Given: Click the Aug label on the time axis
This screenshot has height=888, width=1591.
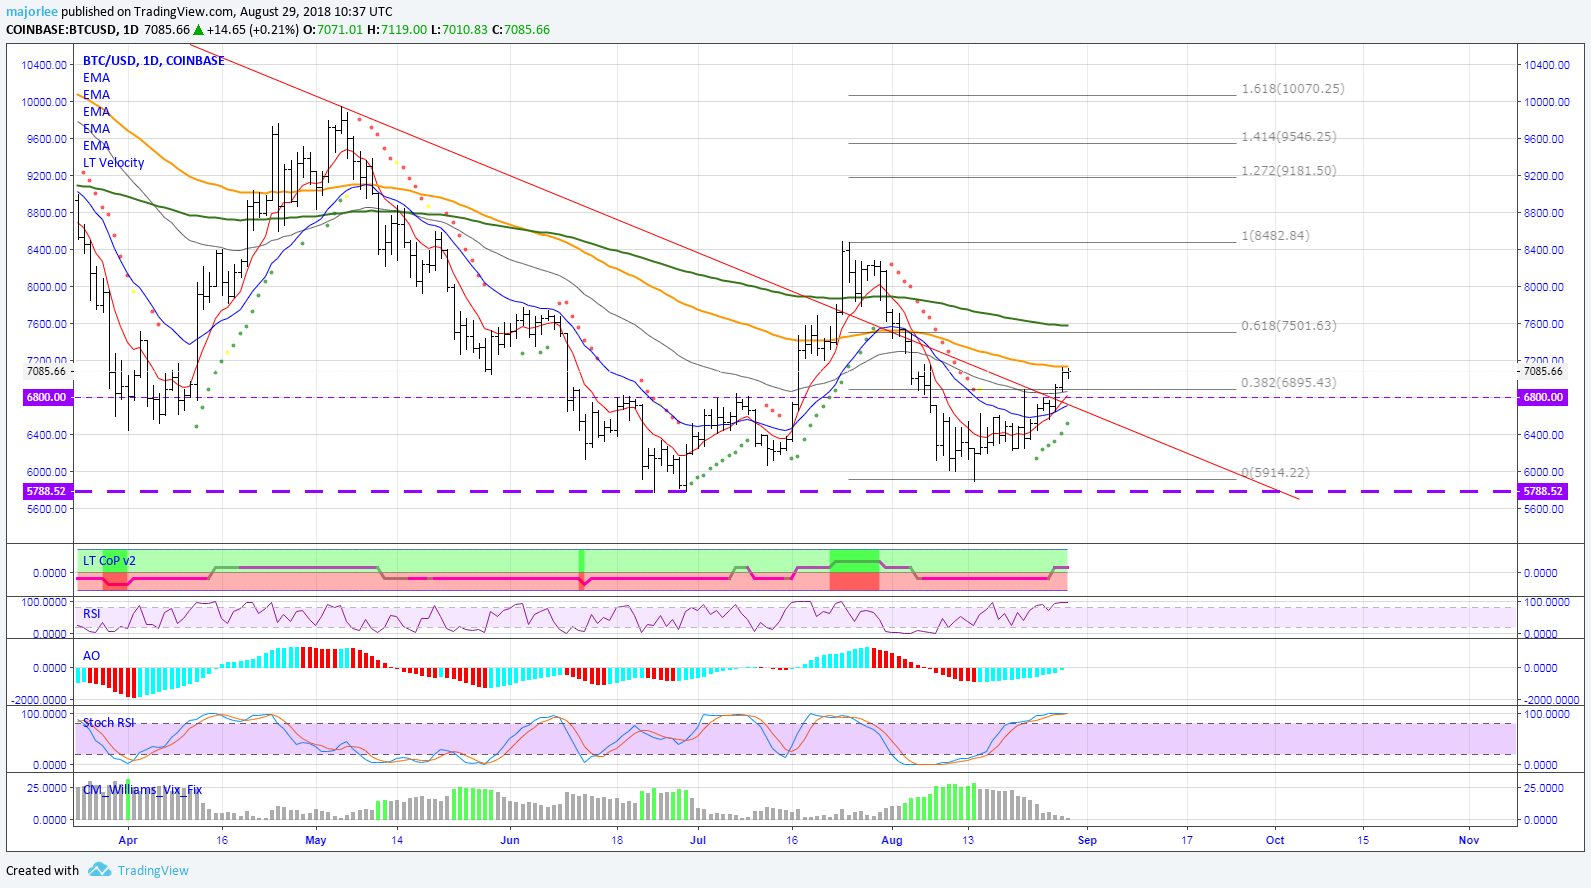Looking at the screenshot, I should (x=892, y=841).
